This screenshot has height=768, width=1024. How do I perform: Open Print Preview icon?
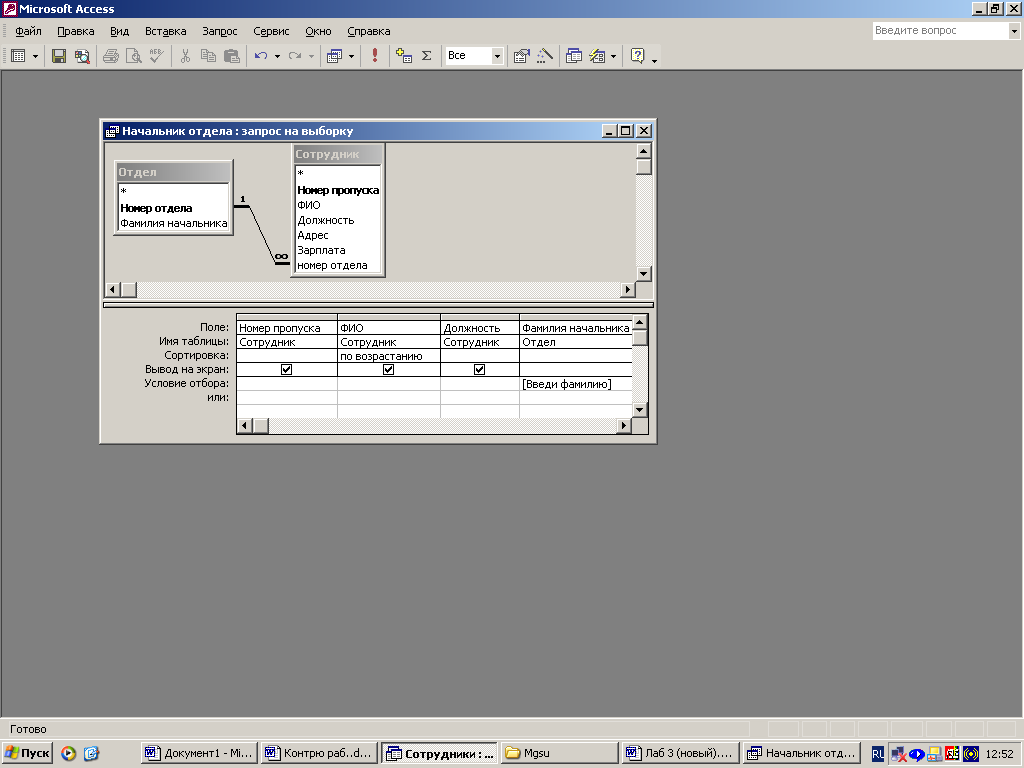(133, 56)
